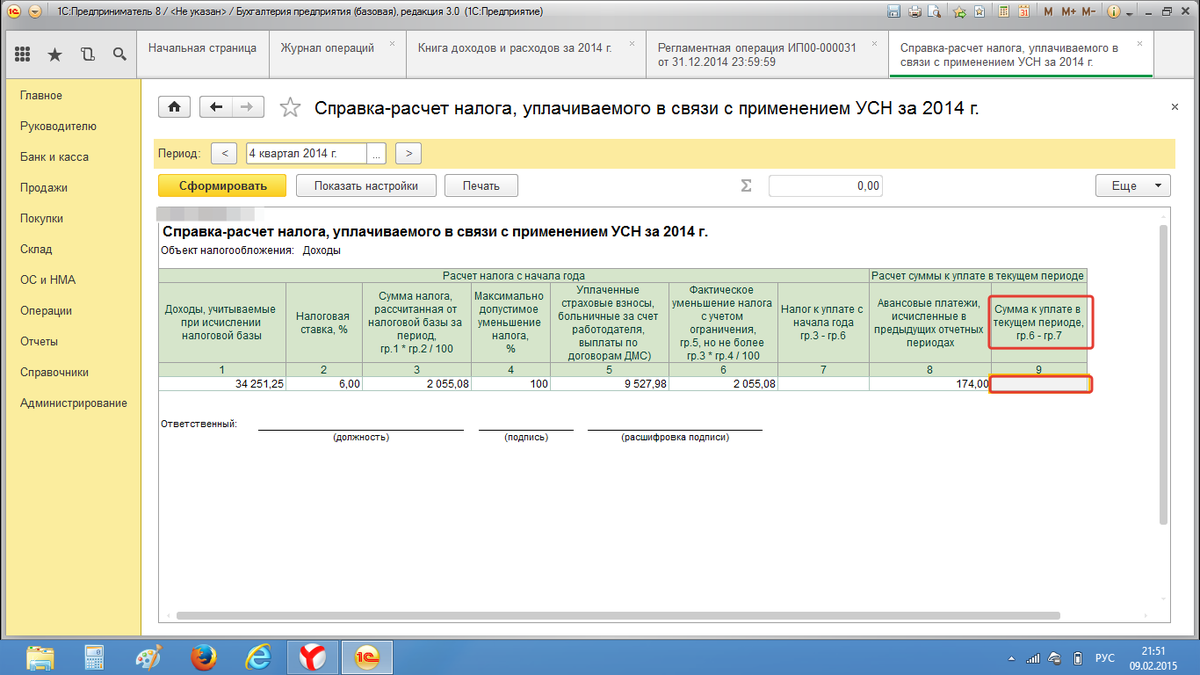Screen dimensions: 1200x675
Task: Select the cell with value 34 251,25
Action: 223,383
